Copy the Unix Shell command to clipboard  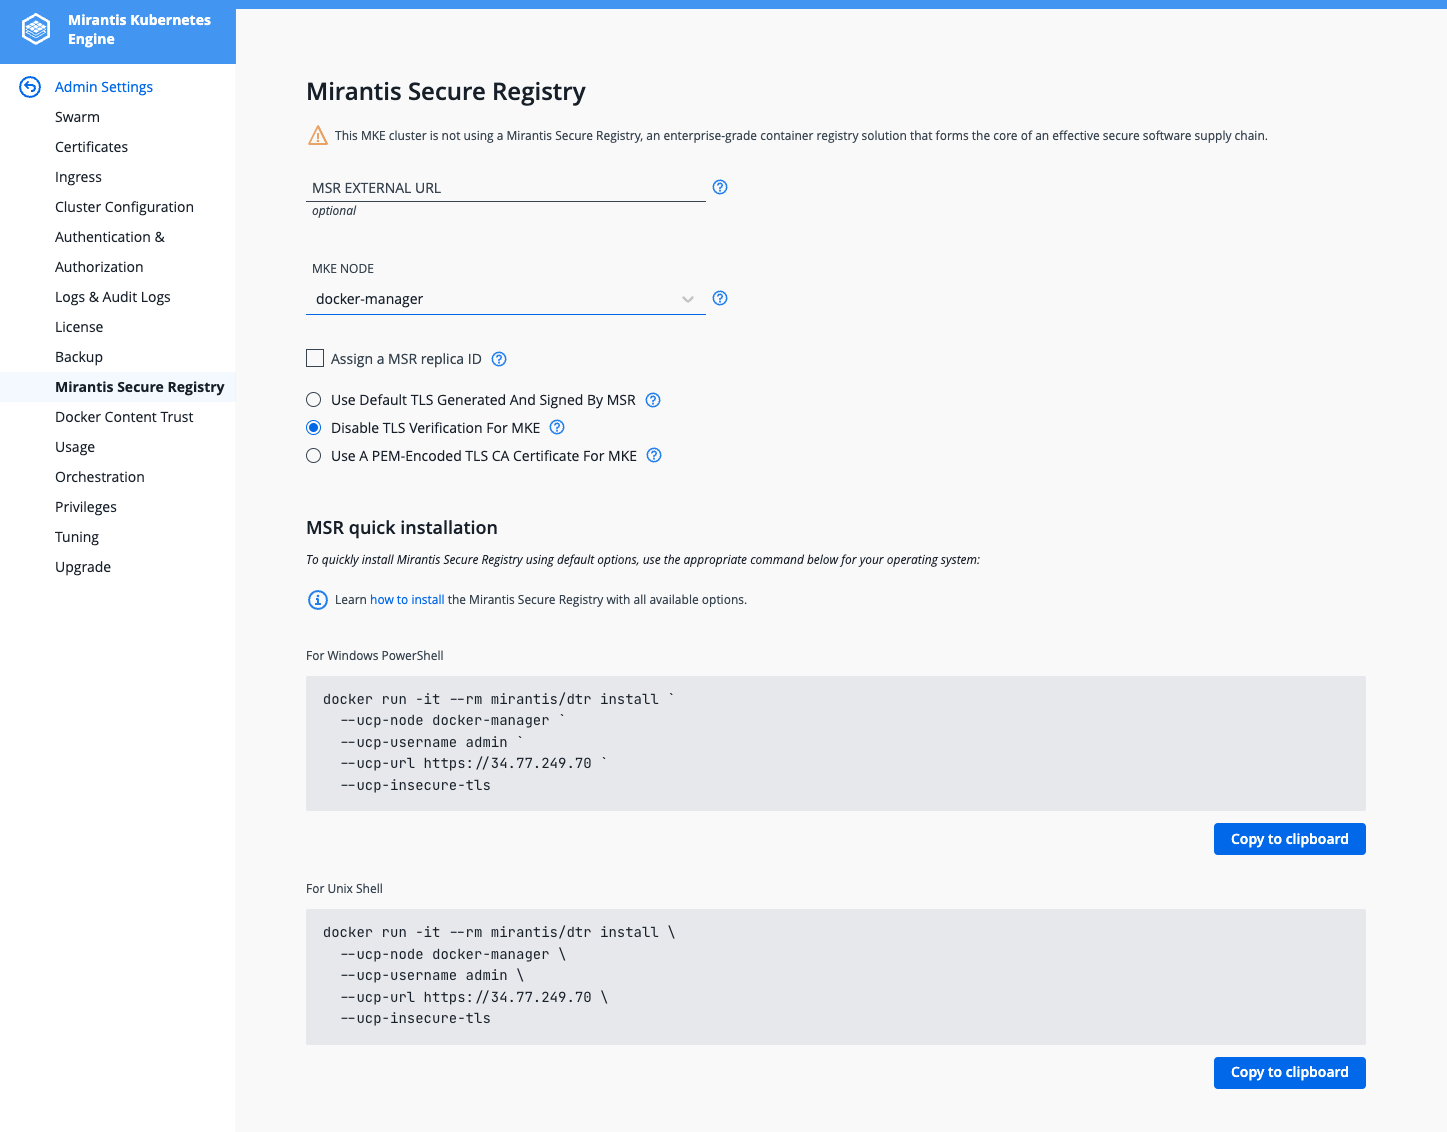[1290, 1072]
